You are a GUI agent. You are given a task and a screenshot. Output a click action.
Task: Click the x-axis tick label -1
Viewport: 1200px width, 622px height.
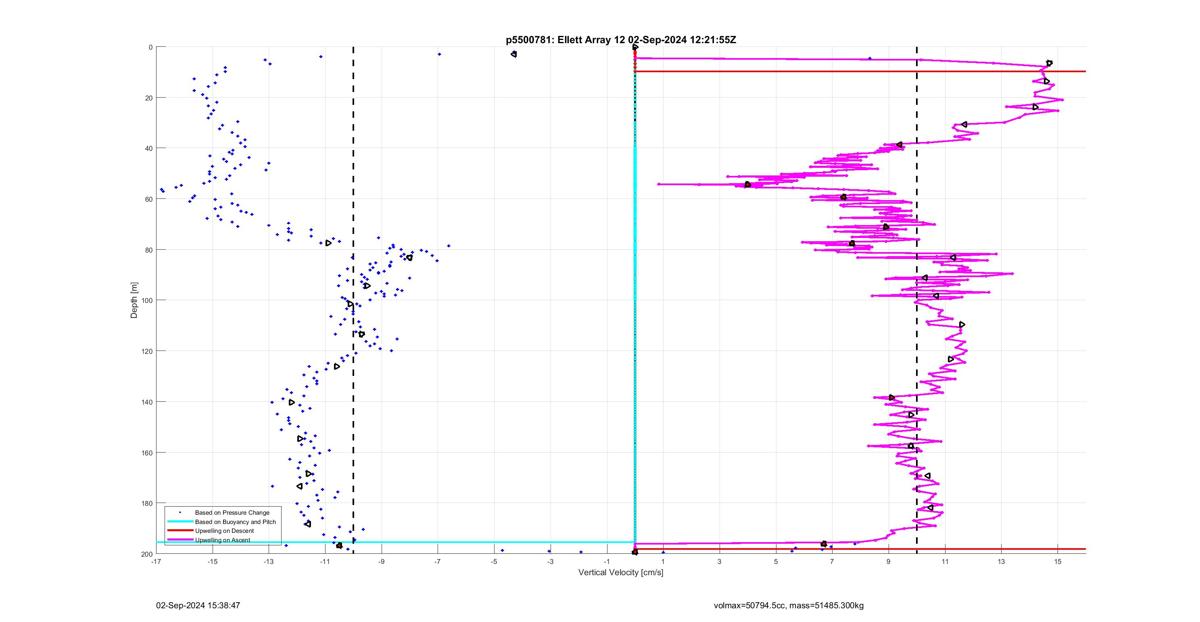pyautogui.click(x=607, y=561)
